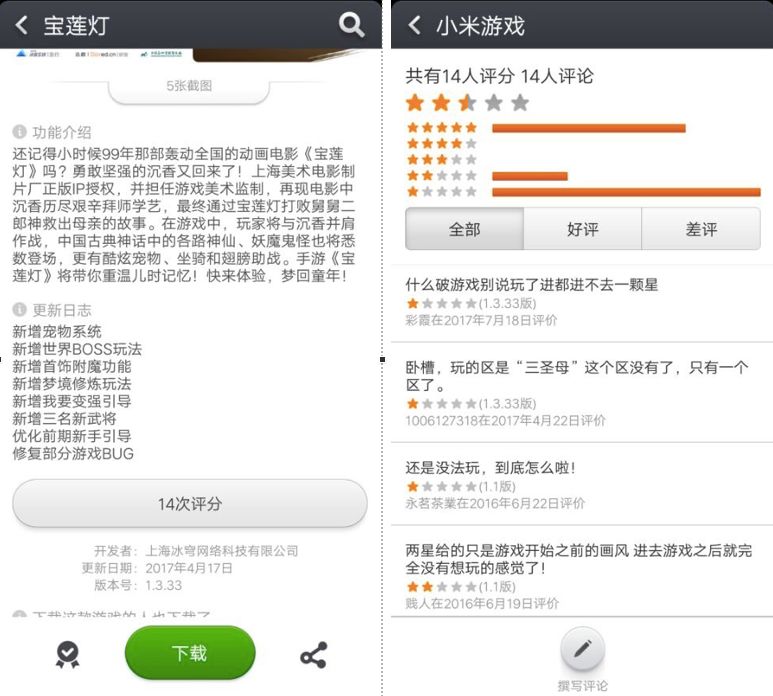Click developer name 上海冰穹网络科技有限公司
Screen dimensions: 773x696
click(222, 551)
